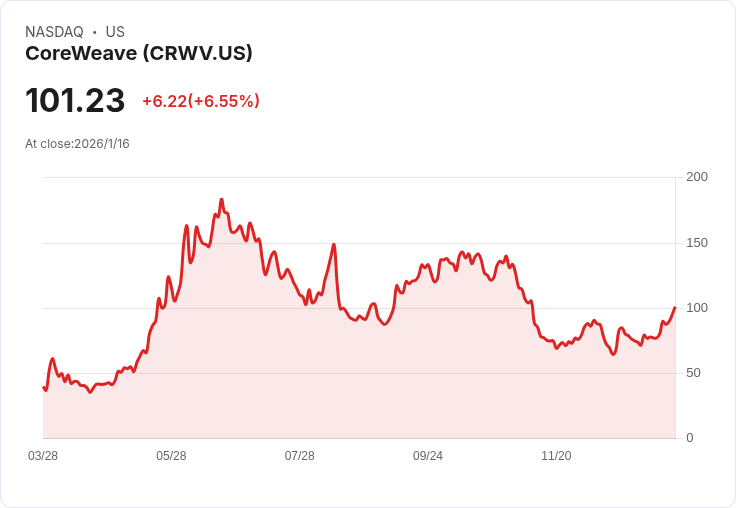Click the end point of the price line
This screenshot has width=736, height=508.
pos(675,308)
